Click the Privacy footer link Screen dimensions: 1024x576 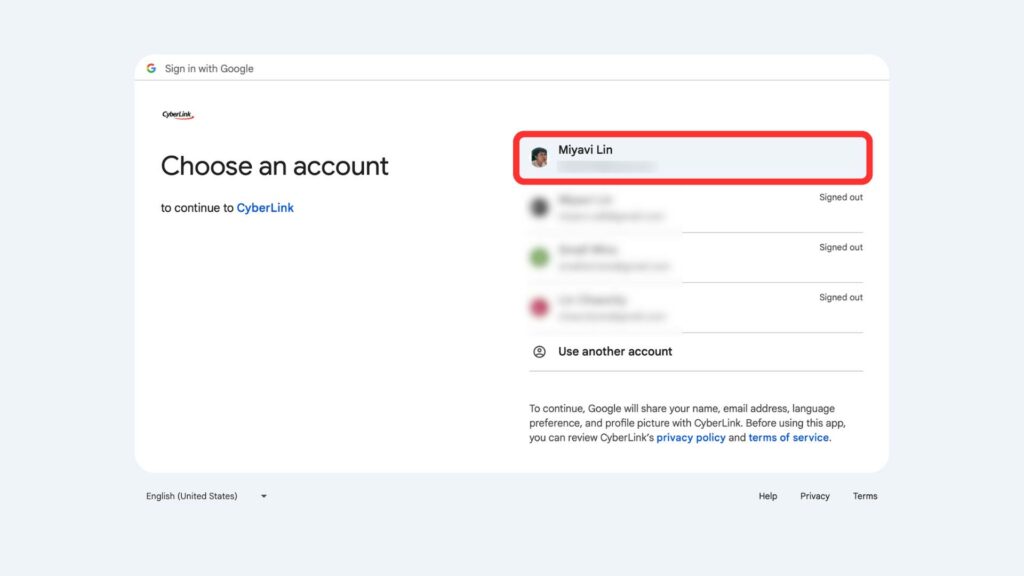[815, 496]
